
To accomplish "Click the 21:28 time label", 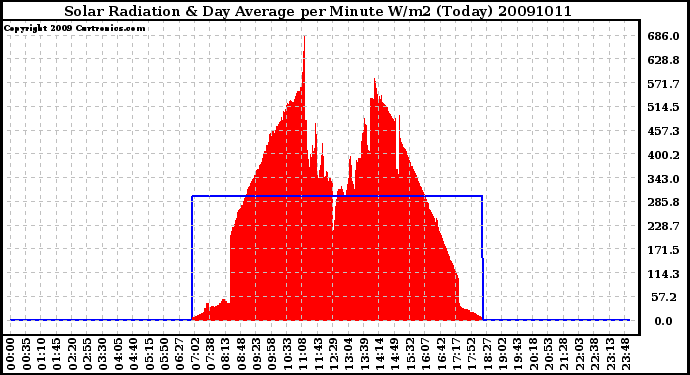I will tap(565, 354).
